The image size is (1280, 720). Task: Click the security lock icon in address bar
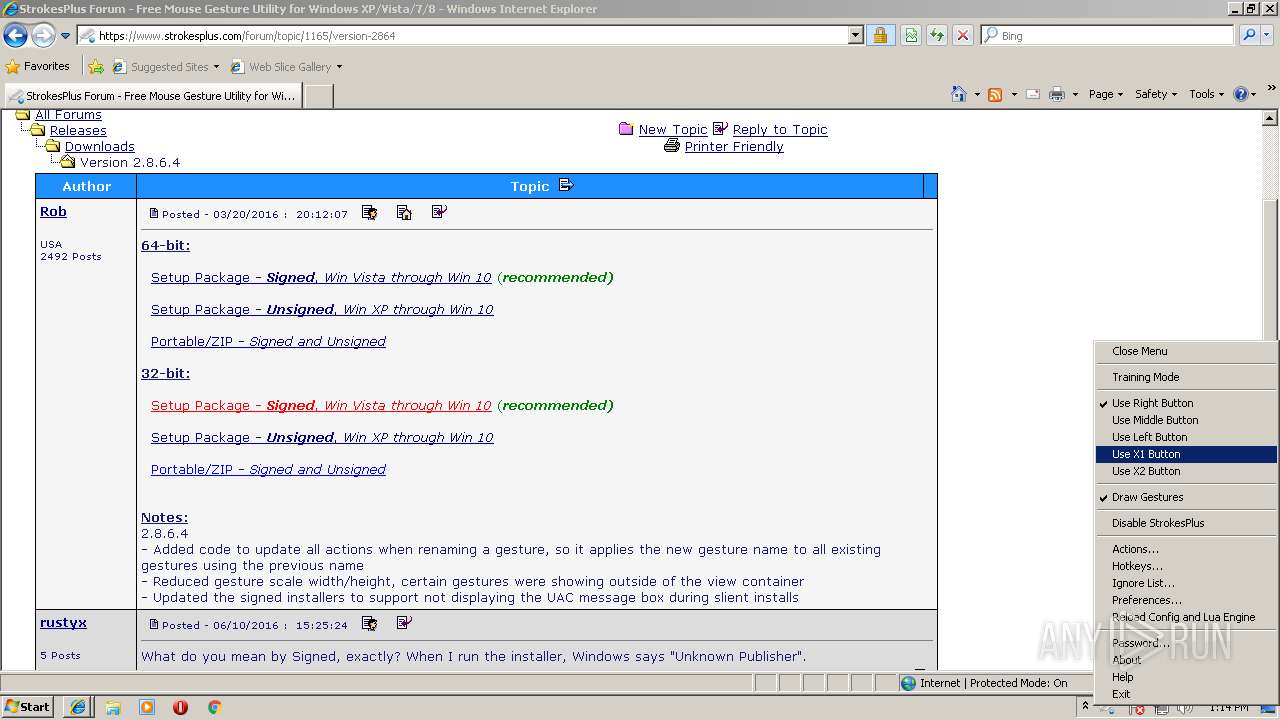880,35
